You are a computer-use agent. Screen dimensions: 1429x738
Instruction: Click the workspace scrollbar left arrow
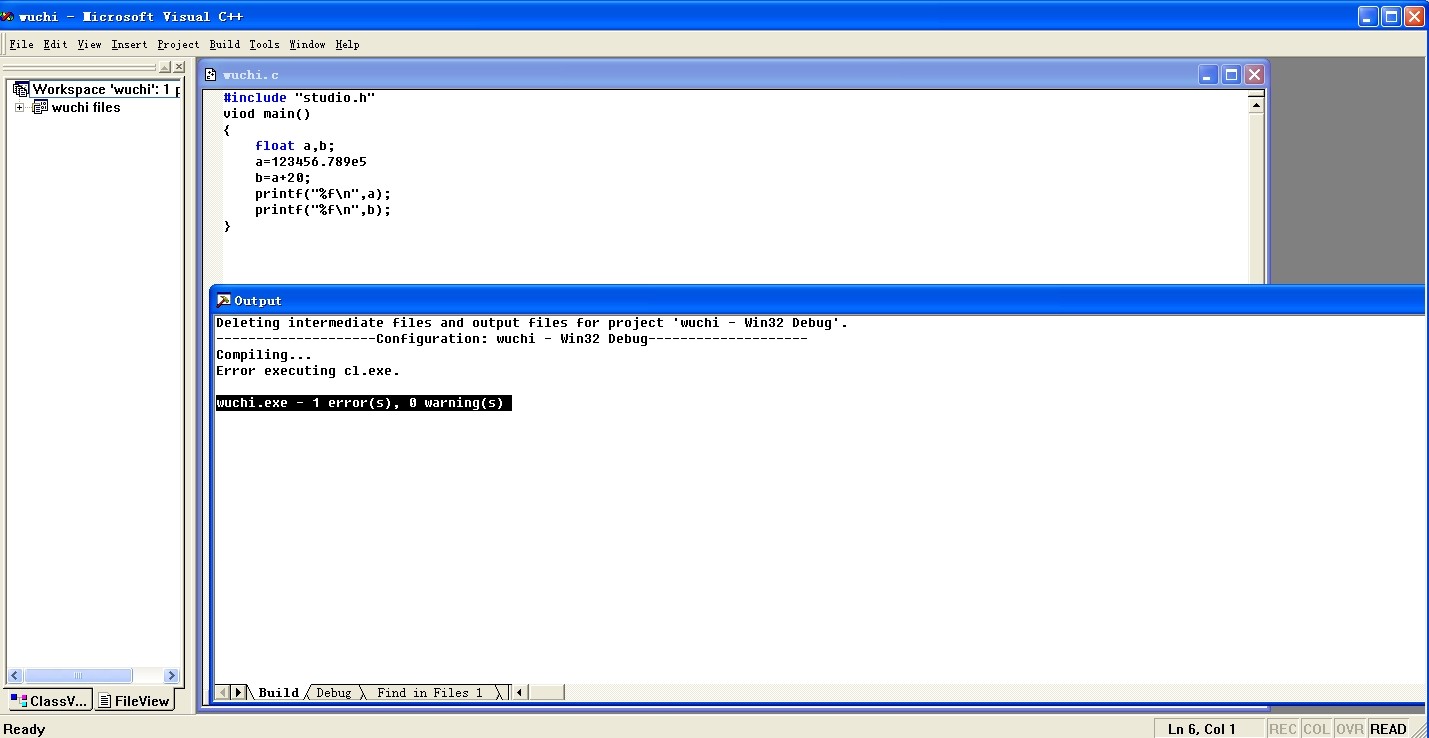(x=14, y=675)
